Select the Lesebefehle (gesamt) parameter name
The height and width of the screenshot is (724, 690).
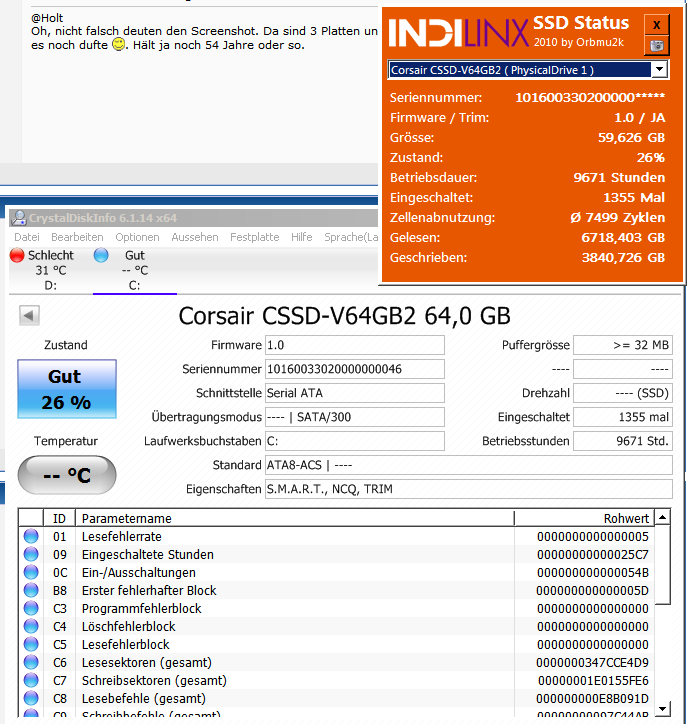point(144,699)
